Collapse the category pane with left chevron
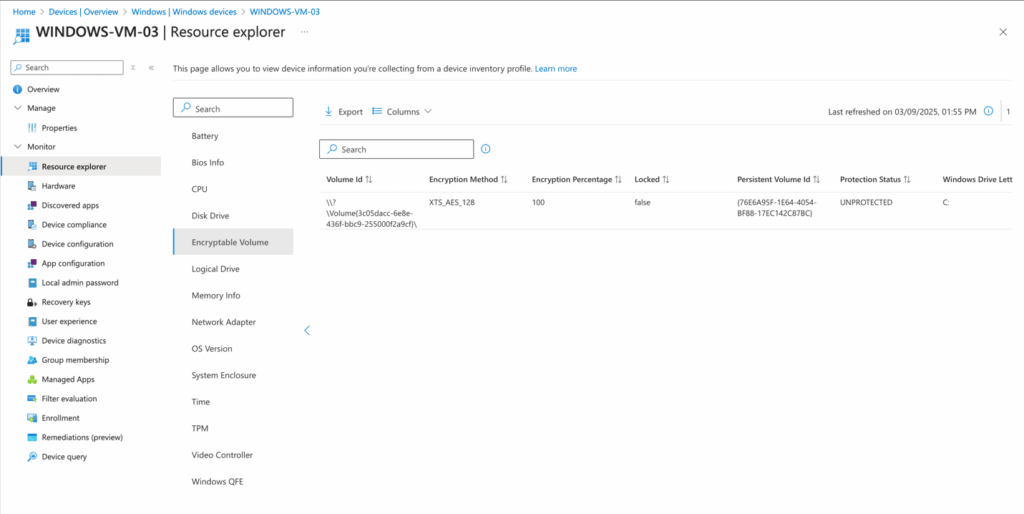Screen dimensions: 1024x514 coord(307,330)
